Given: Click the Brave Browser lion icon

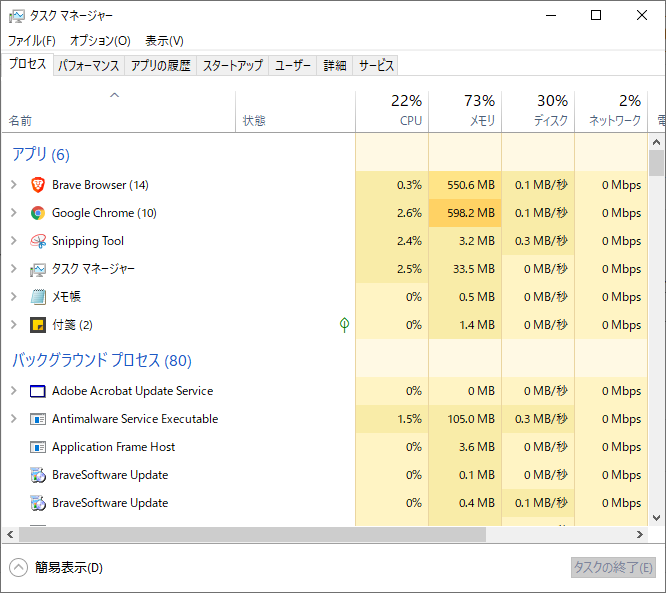Looking at the screenshot, I should click(x=38, y=185).
